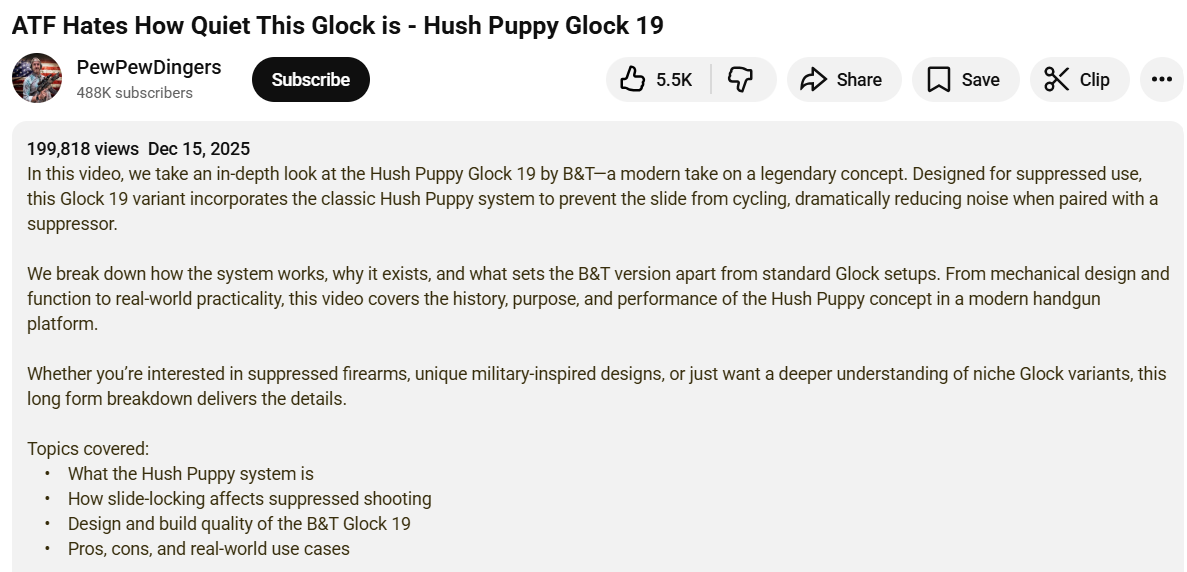Click the Share button label
Screen dimensions: 1187x572
pos(859,80)
